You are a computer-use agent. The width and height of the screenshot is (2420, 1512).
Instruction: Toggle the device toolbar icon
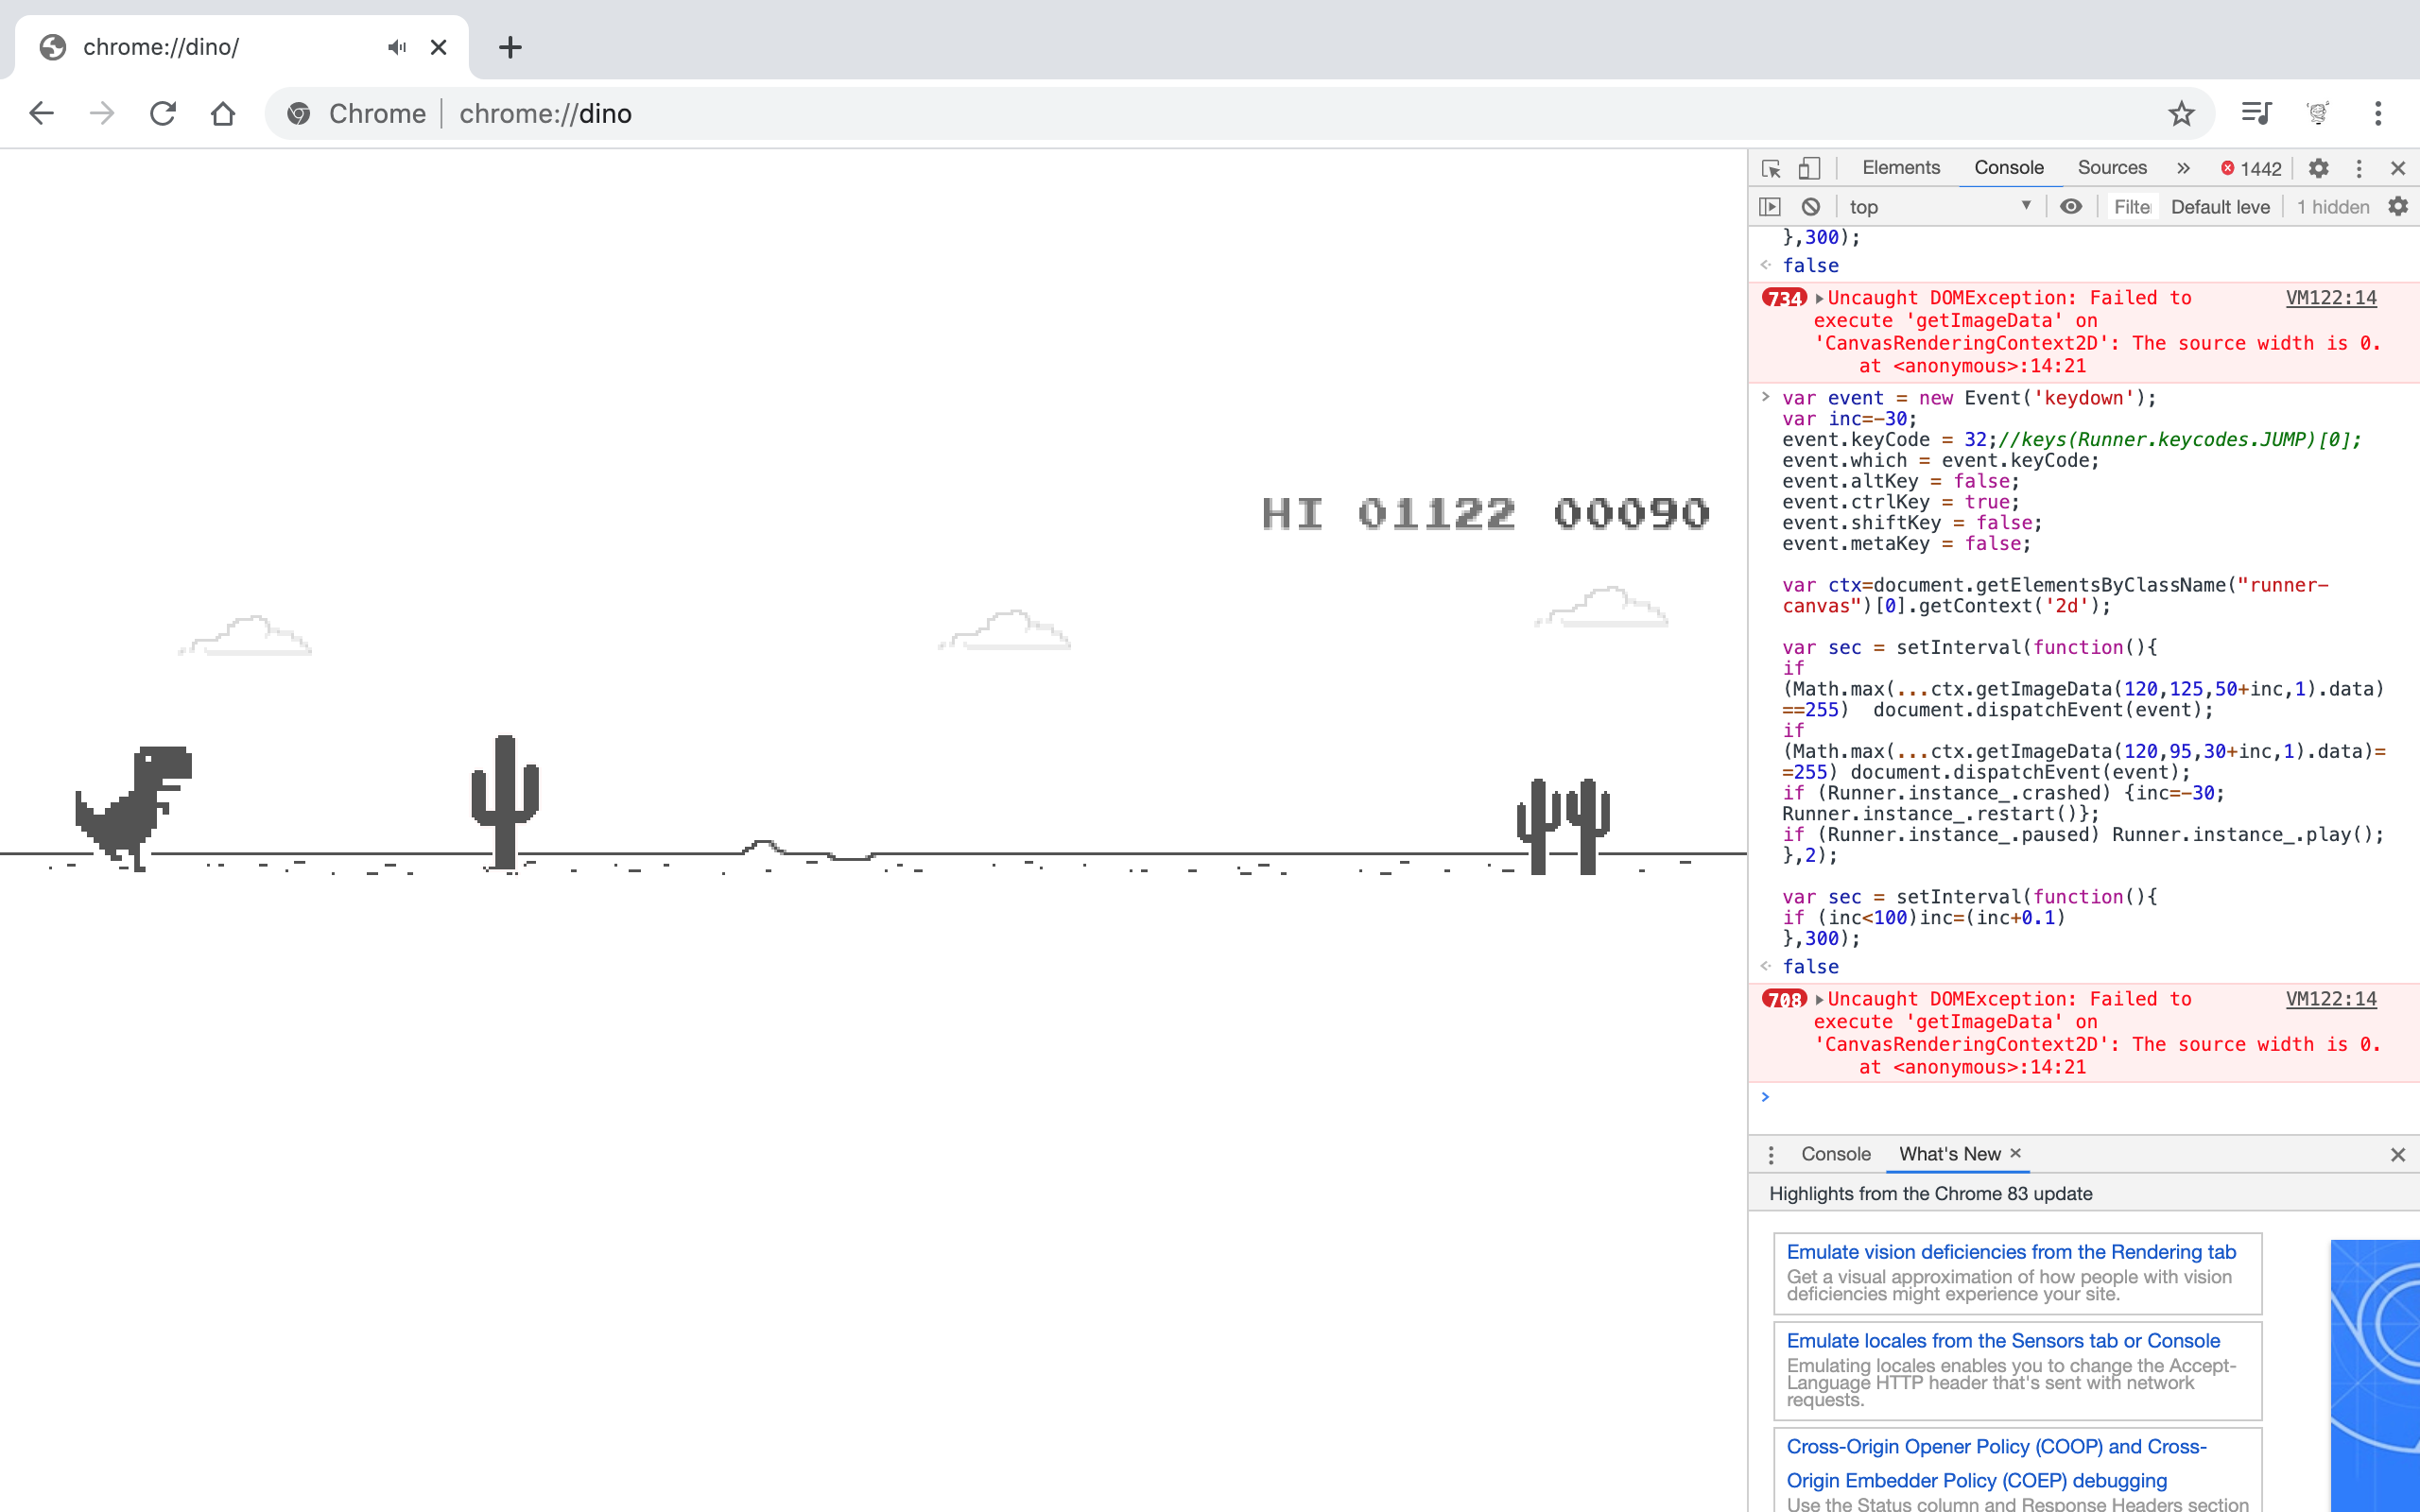pos(1809,168)
